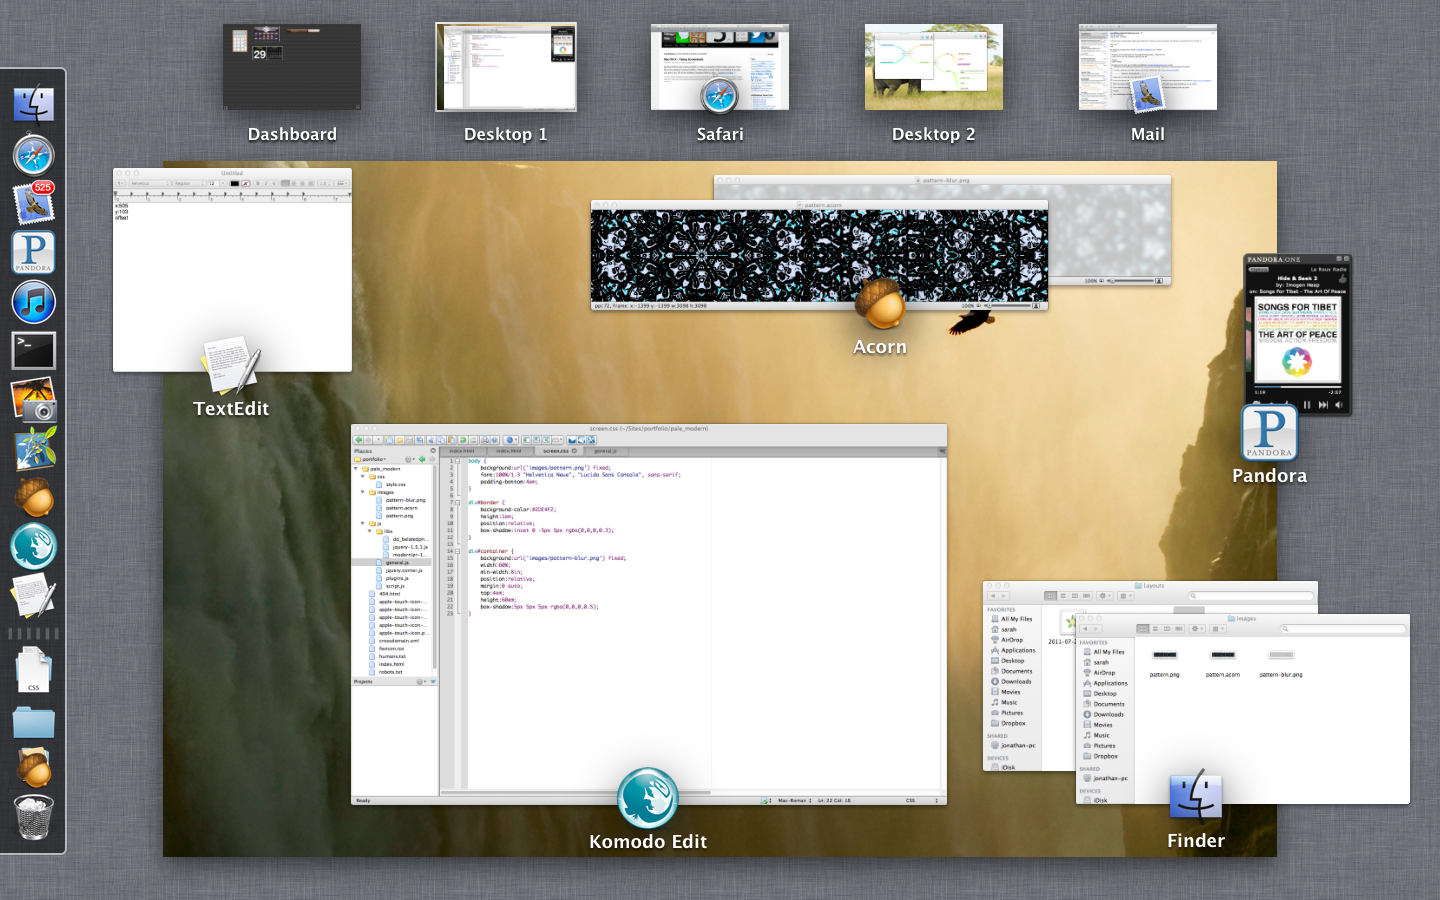The width and height of the screenshot is (1440, 900).
Task: Switch to the Safari full-screen space
Action: pos(720,67)
